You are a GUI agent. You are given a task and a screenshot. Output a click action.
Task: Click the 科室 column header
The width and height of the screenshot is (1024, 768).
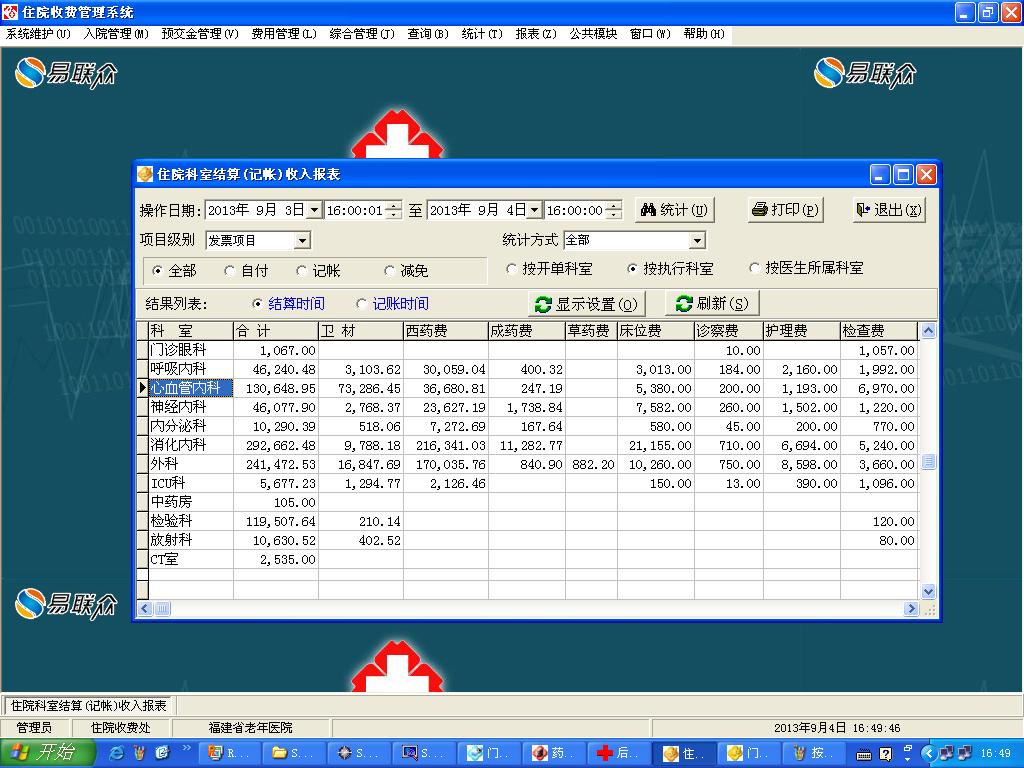(191, 330)
